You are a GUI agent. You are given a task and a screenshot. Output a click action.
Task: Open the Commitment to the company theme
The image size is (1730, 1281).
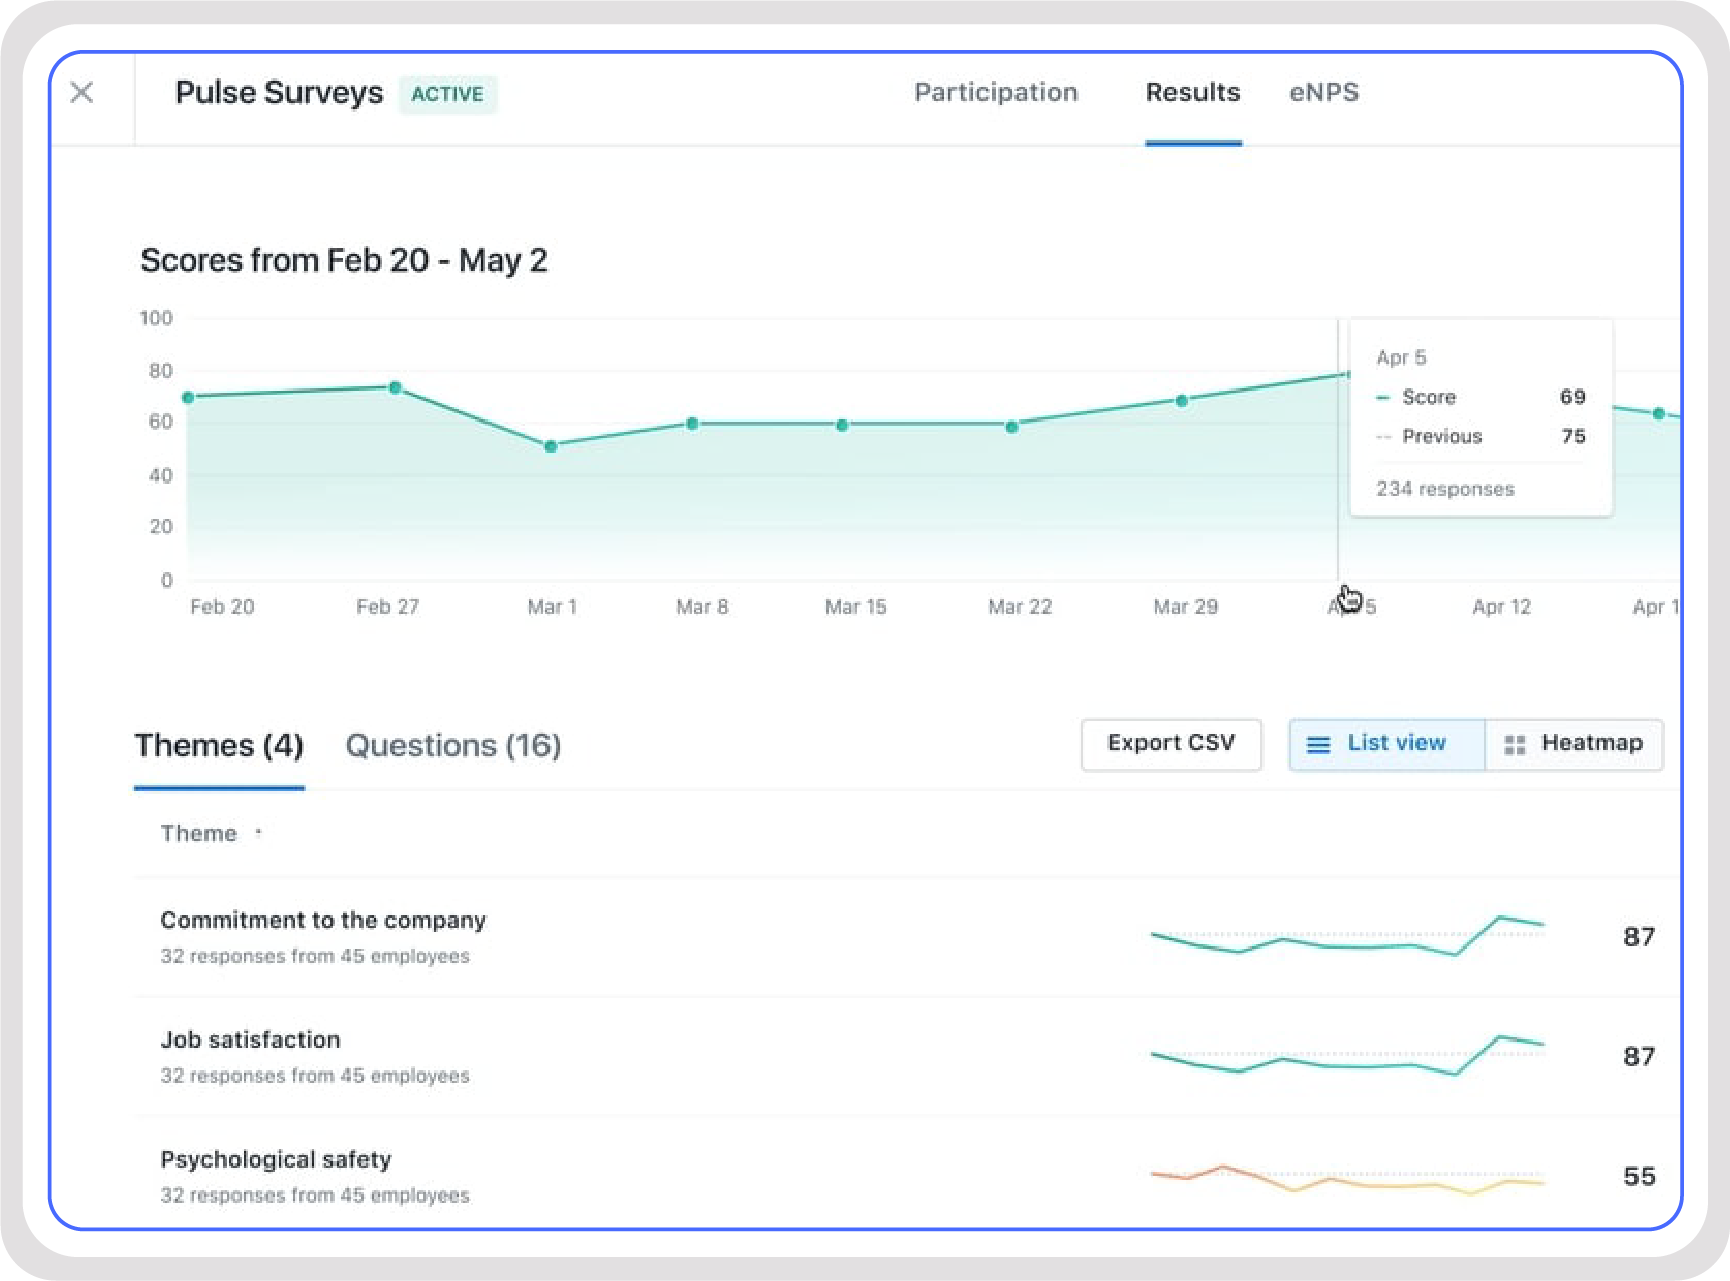323,920
